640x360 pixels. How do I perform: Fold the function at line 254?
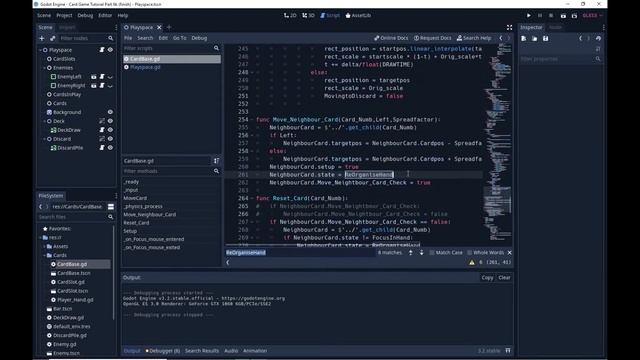pyautogui.click(x=252, y=120)
